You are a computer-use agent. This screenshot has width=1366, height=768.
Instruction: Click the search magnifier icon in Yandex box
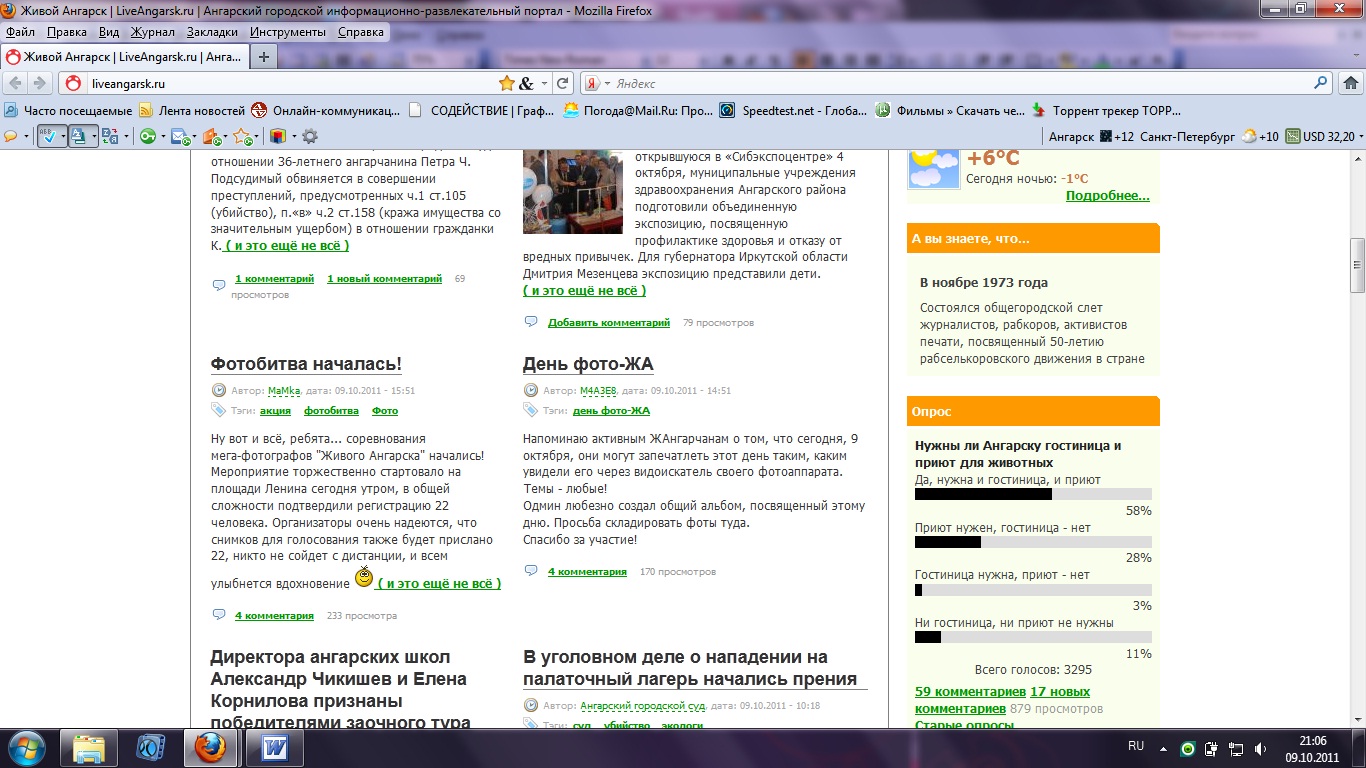click(1321, 84)
